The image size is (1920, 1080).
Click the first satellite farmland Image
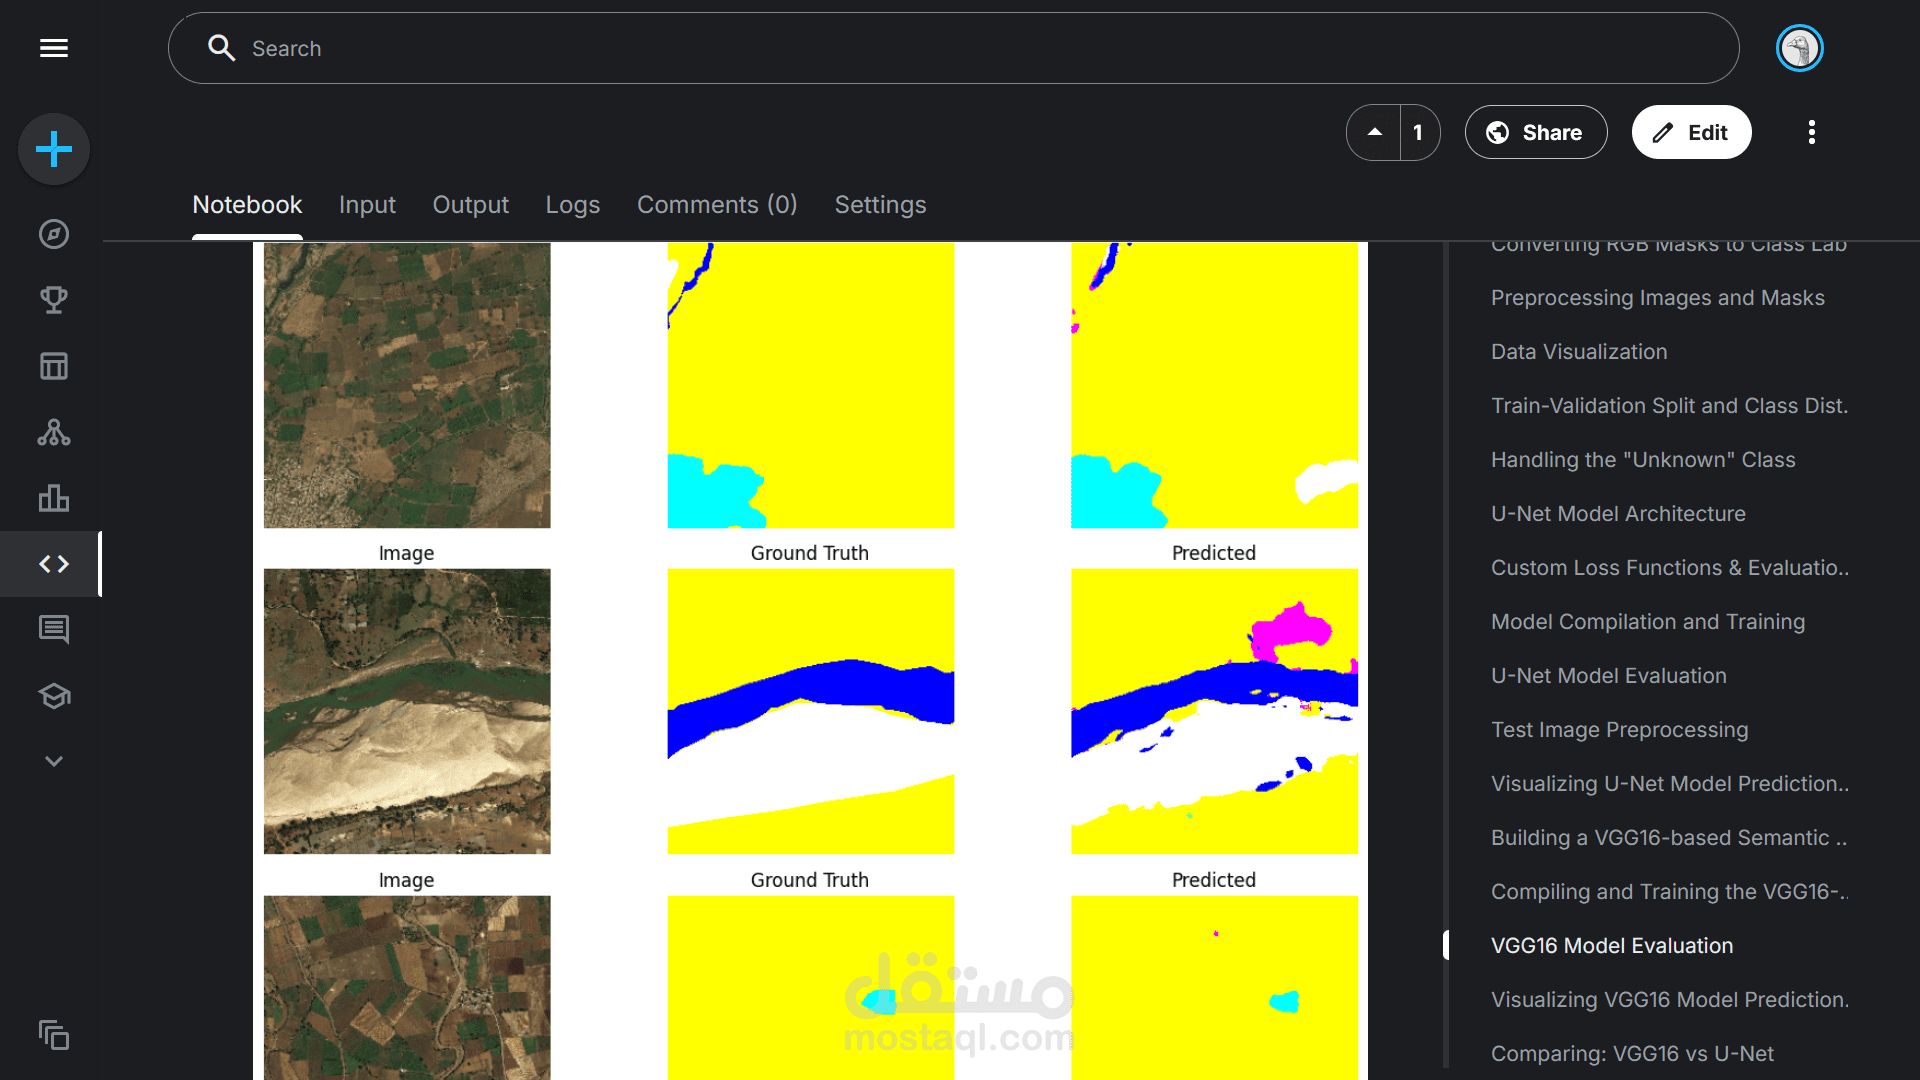(407, 385)
